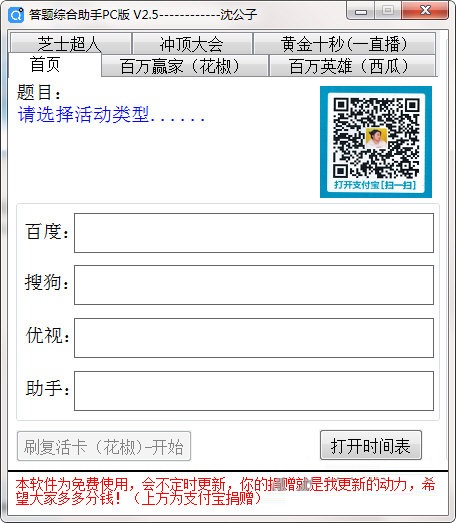Screen dimensions: 456x523
Task: Click inside the 助手 text box
Action: pos(254,391)
